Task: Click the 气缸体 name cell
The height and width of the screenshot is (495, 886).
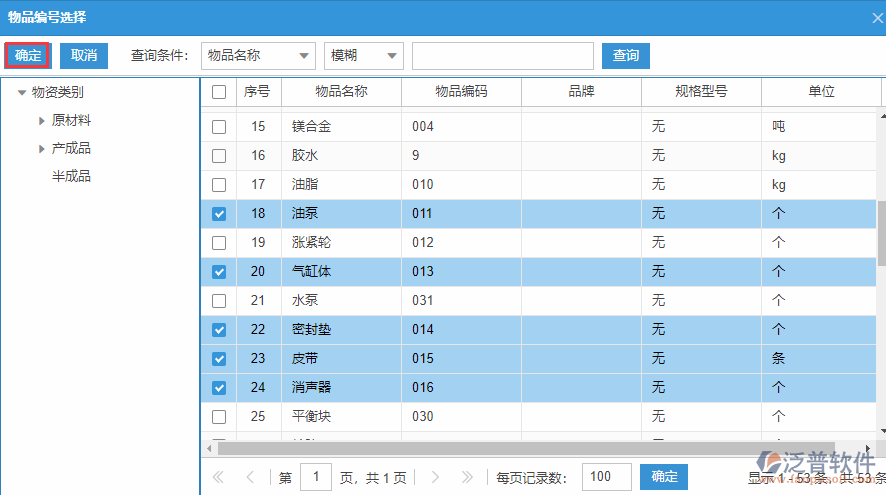Action: point(341,272)
